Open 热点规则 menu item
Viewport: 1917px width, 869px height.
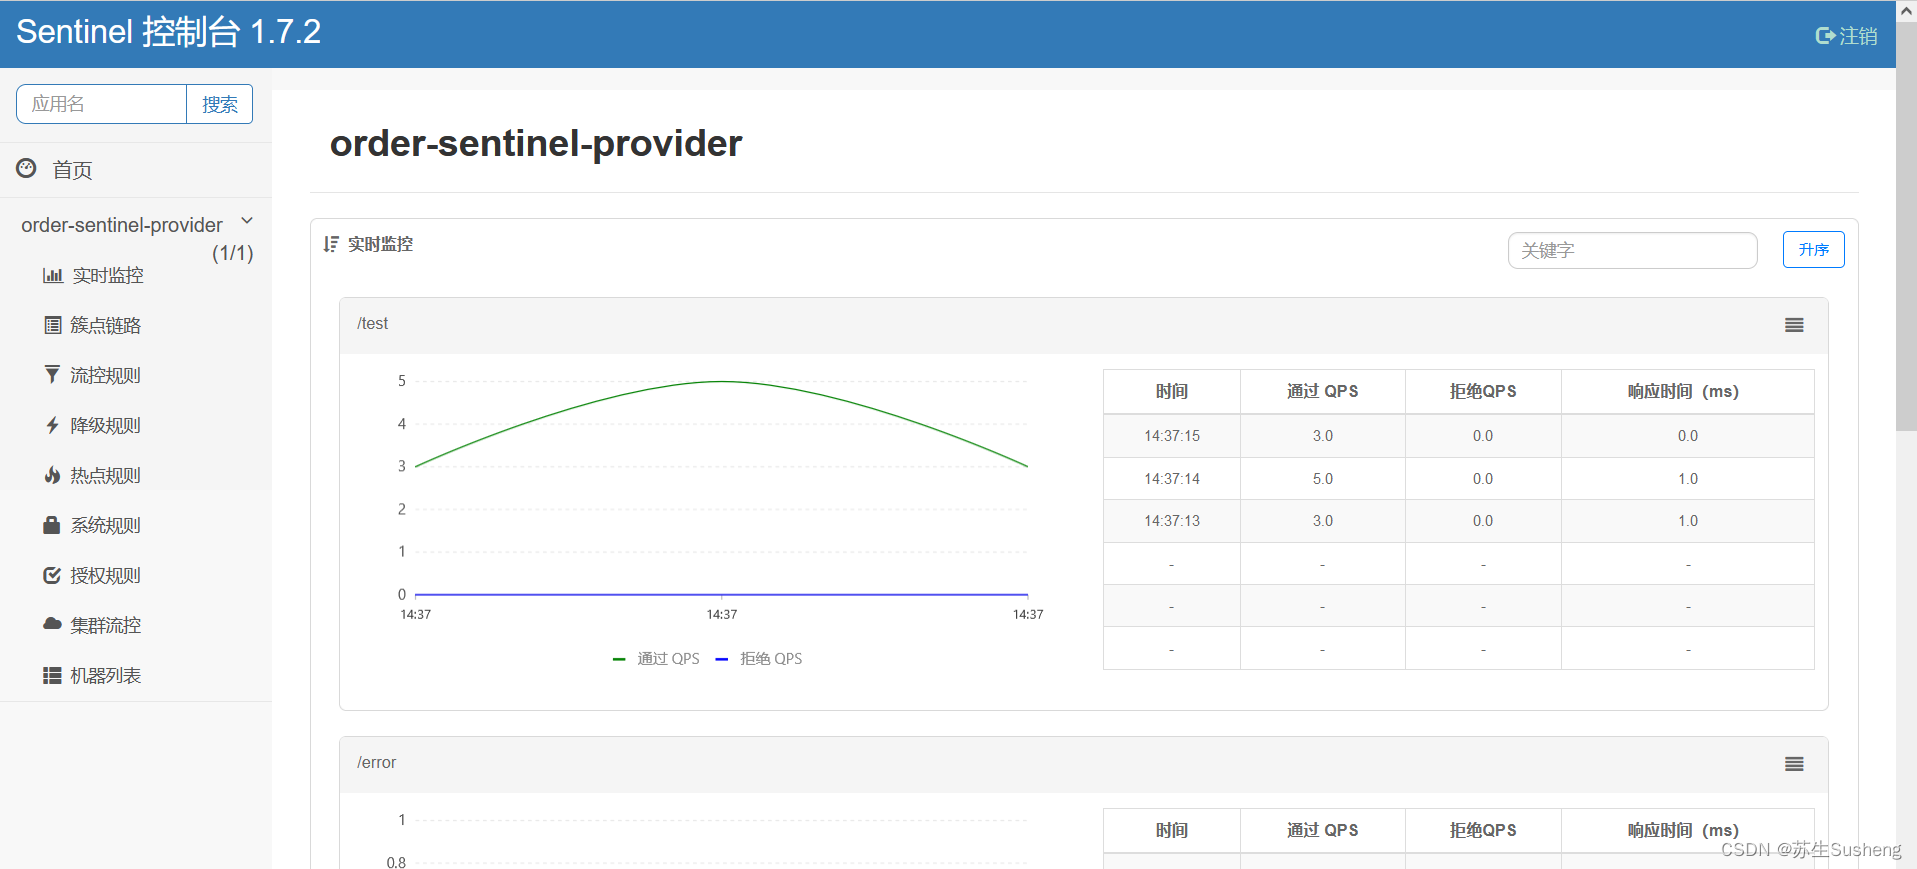105,475
